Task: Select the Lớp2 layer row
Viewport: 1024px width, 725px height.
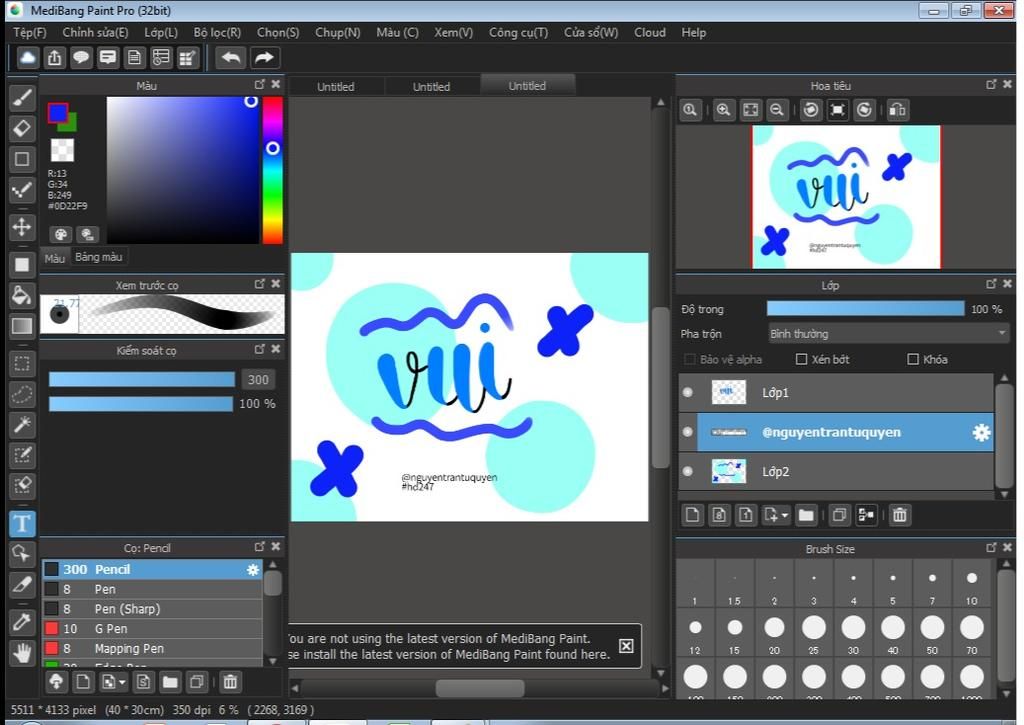Action: coord(836,472)
